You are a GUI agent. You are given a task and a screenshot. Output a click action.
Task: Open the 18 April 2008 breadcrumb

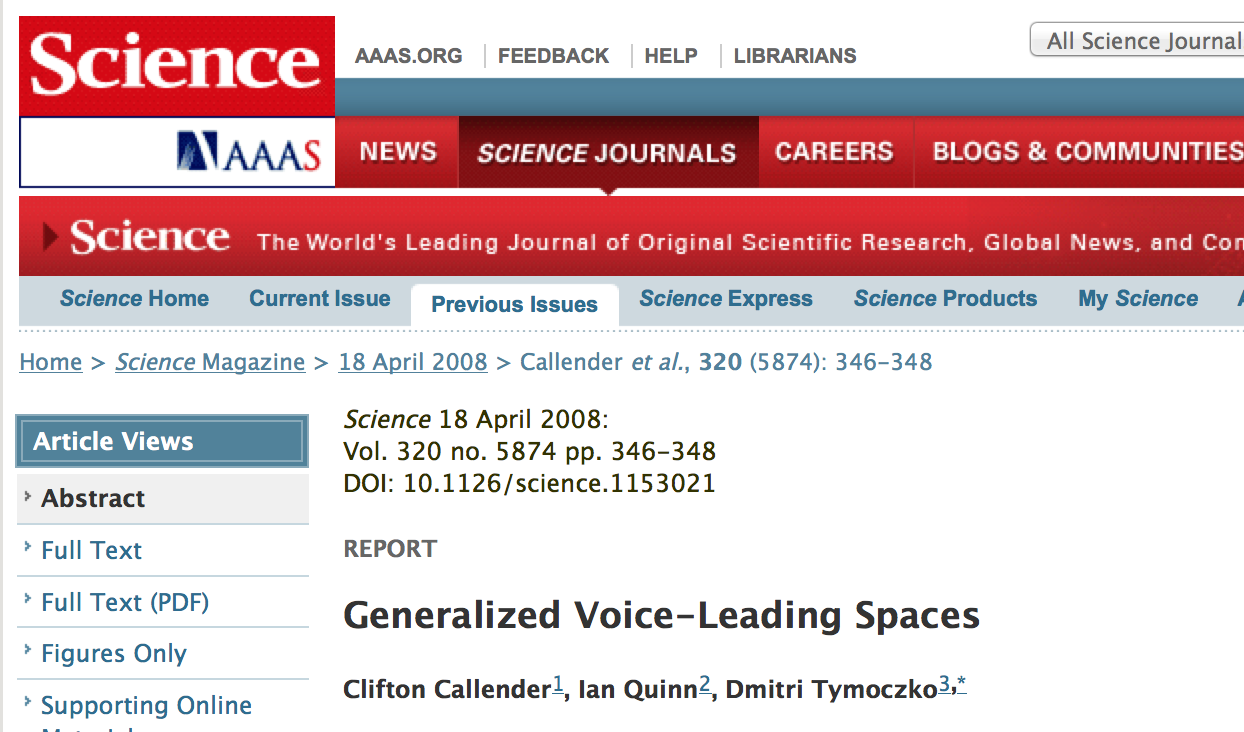pyautogui.click(x=413, y=362)
